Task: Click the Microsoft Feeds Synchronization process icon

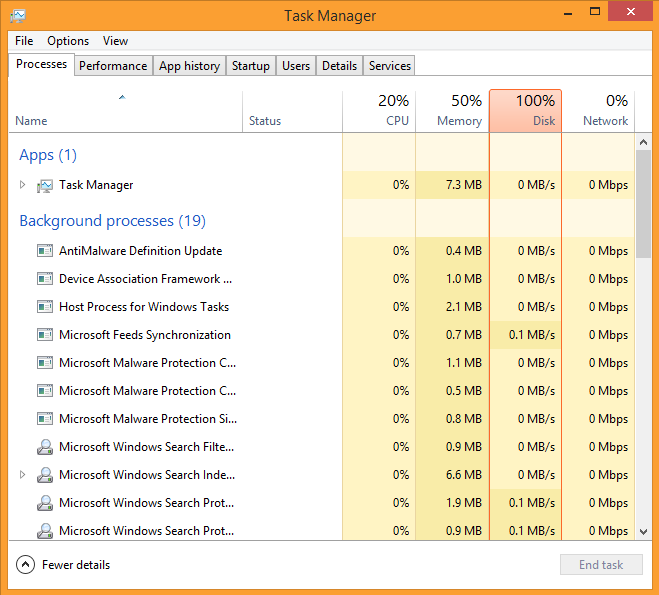Action: click(x=45, y=335)
